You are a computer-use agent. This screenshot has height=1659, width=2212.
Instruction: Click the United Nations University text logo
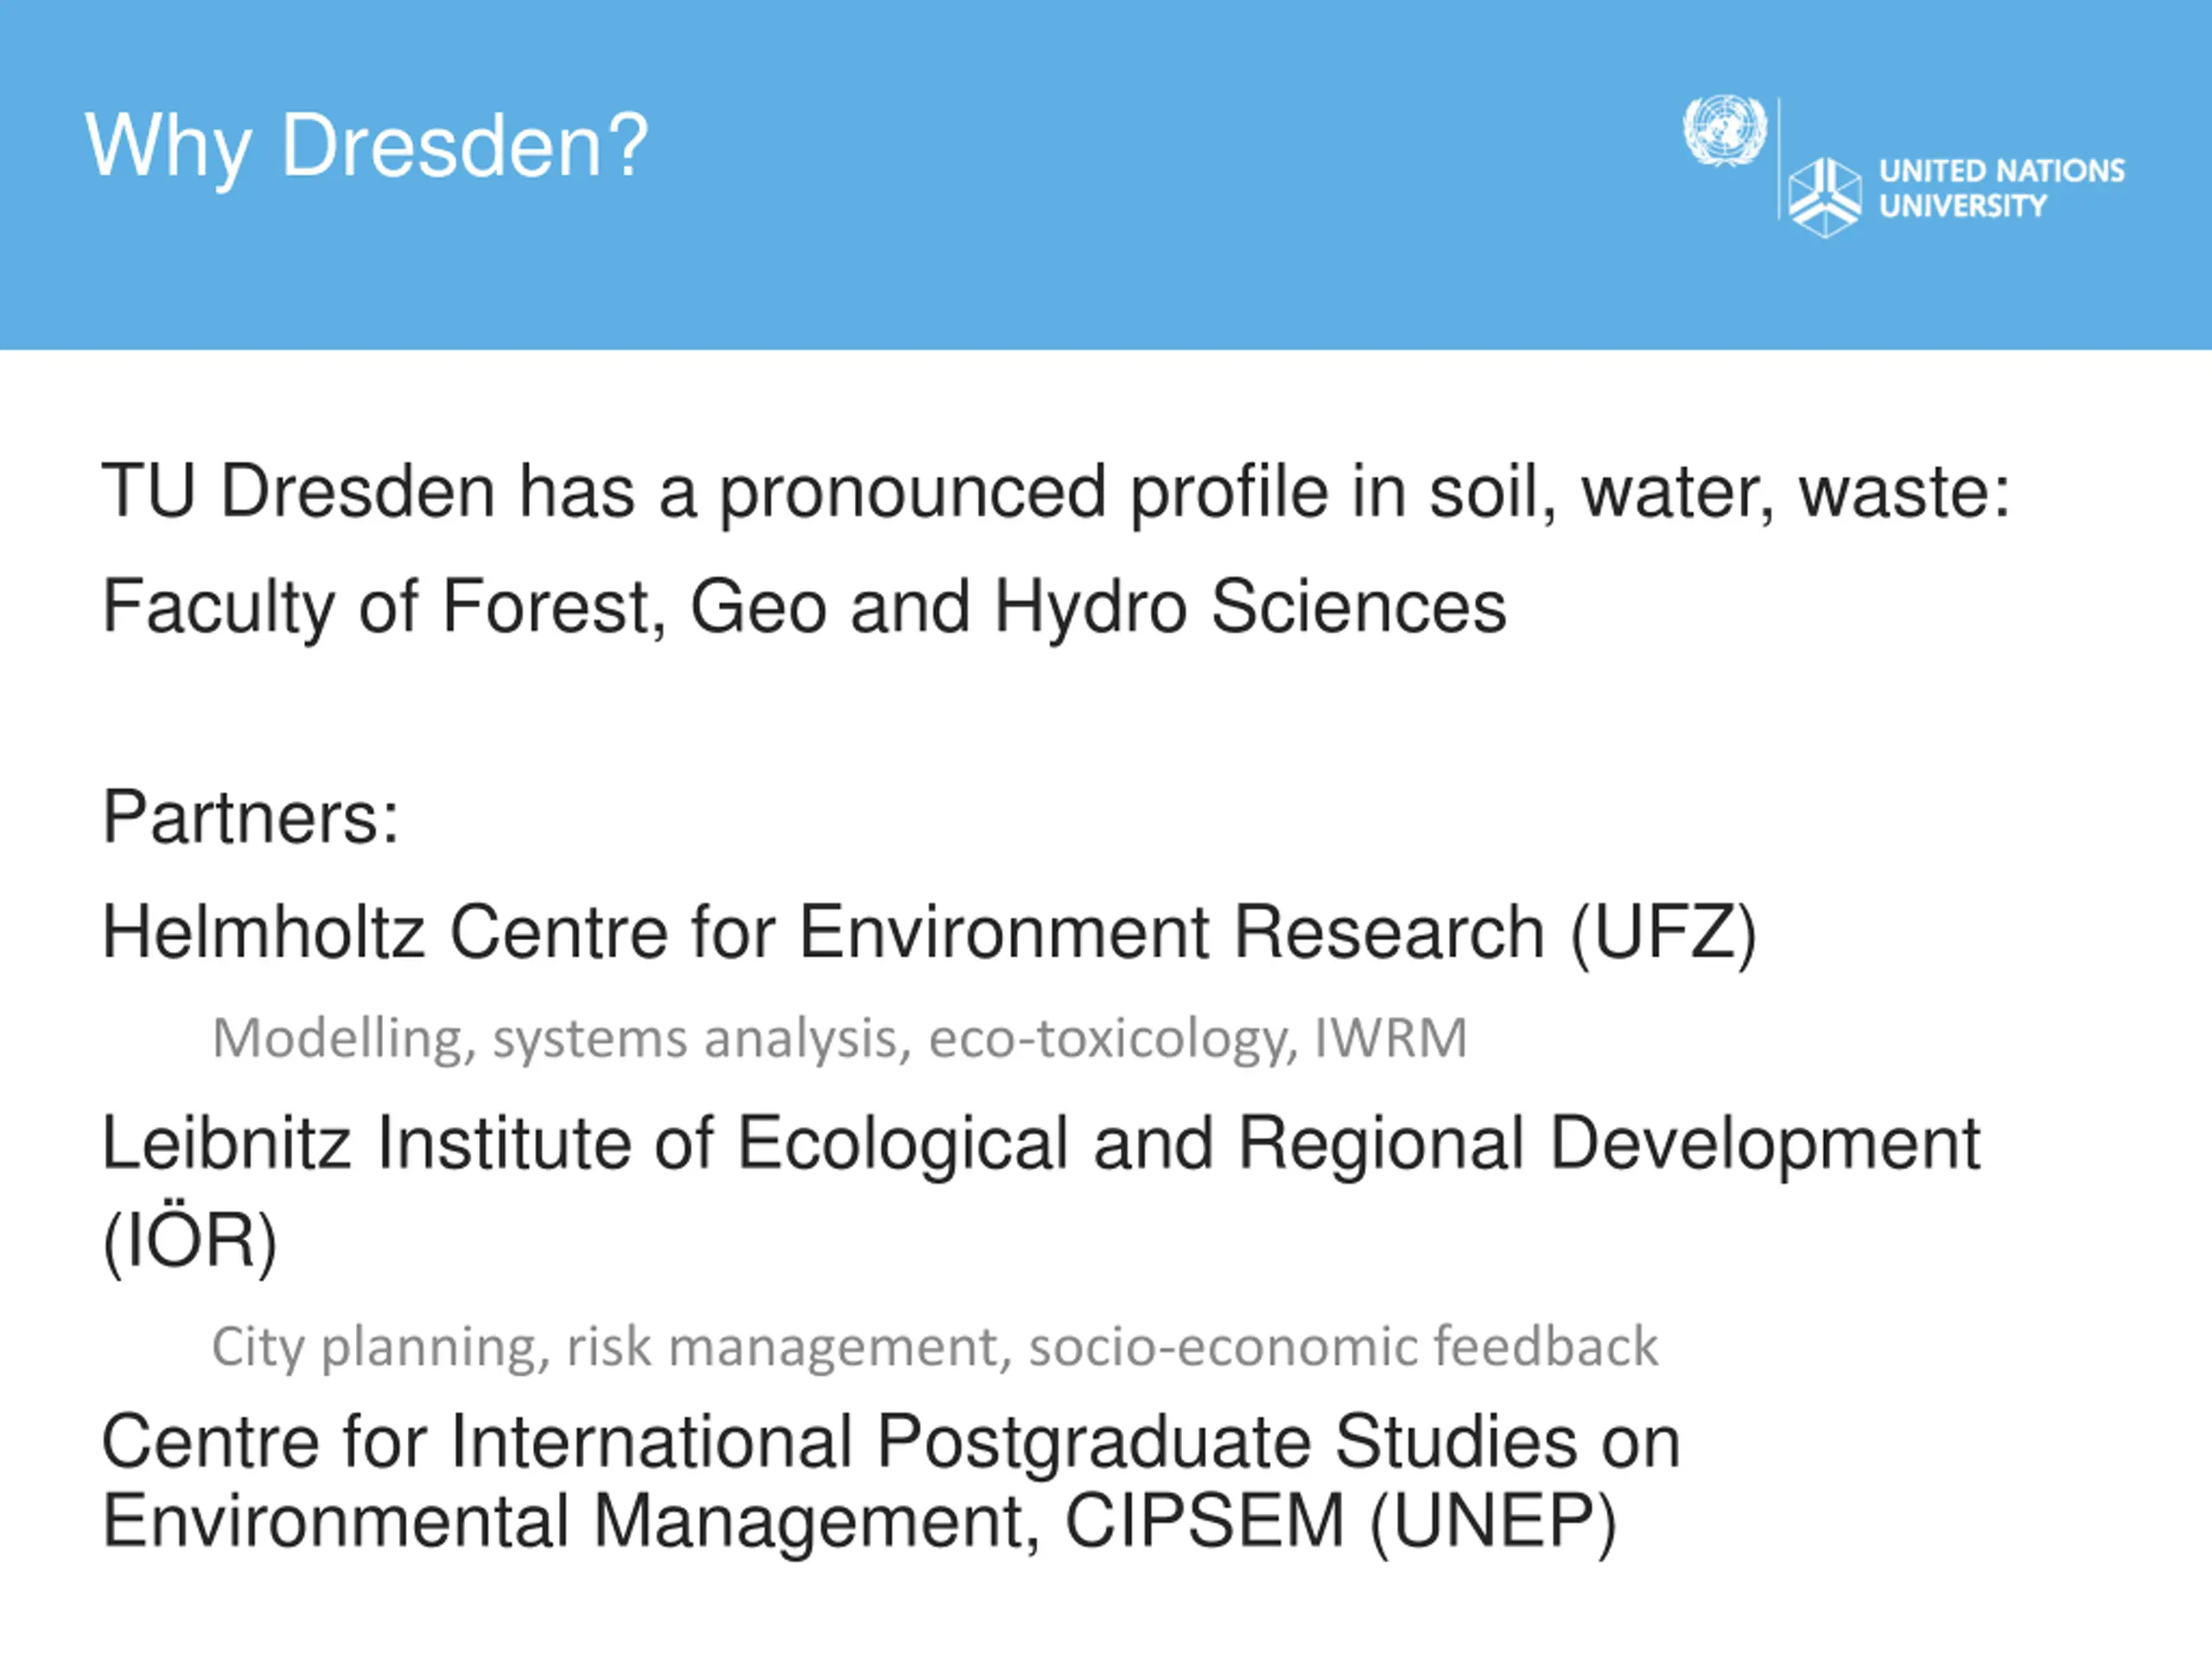(x=2002, y=188)
